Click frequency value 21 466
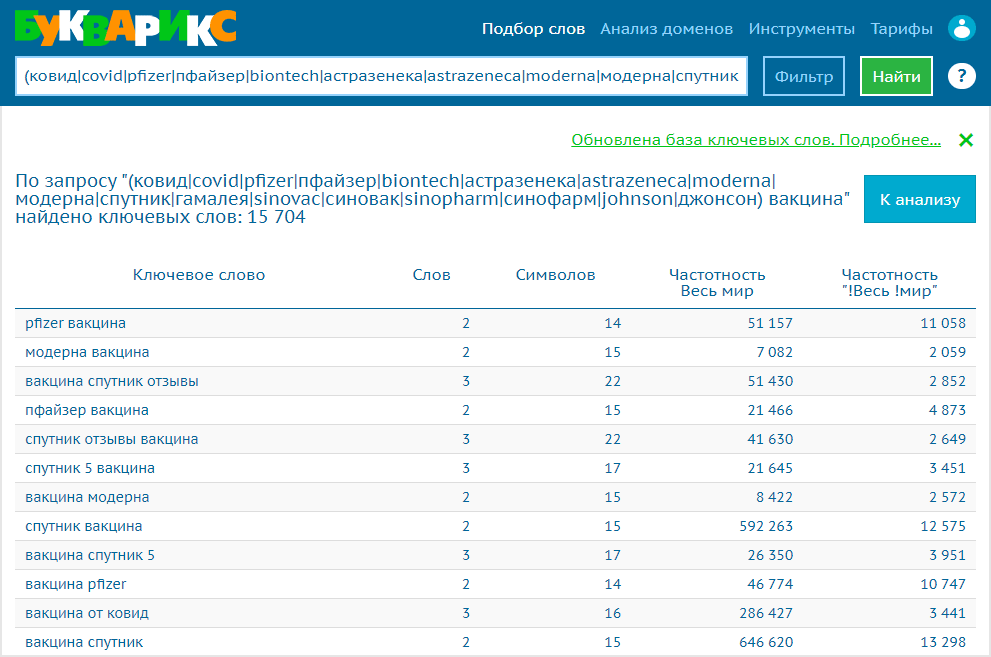The height and width of the screenshot is (657, 991). [770, 410]
